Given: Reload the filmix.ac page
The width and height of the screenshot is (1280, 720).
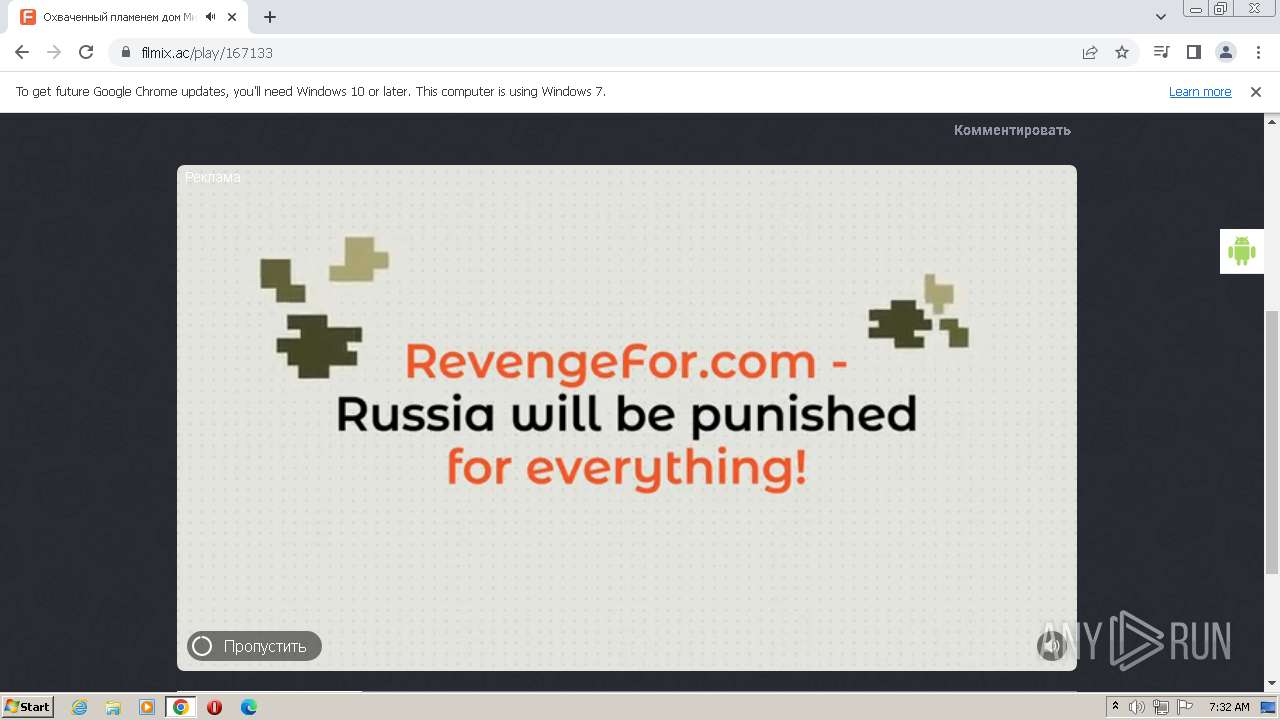Looking at the screenshot, I should [86, 52].
